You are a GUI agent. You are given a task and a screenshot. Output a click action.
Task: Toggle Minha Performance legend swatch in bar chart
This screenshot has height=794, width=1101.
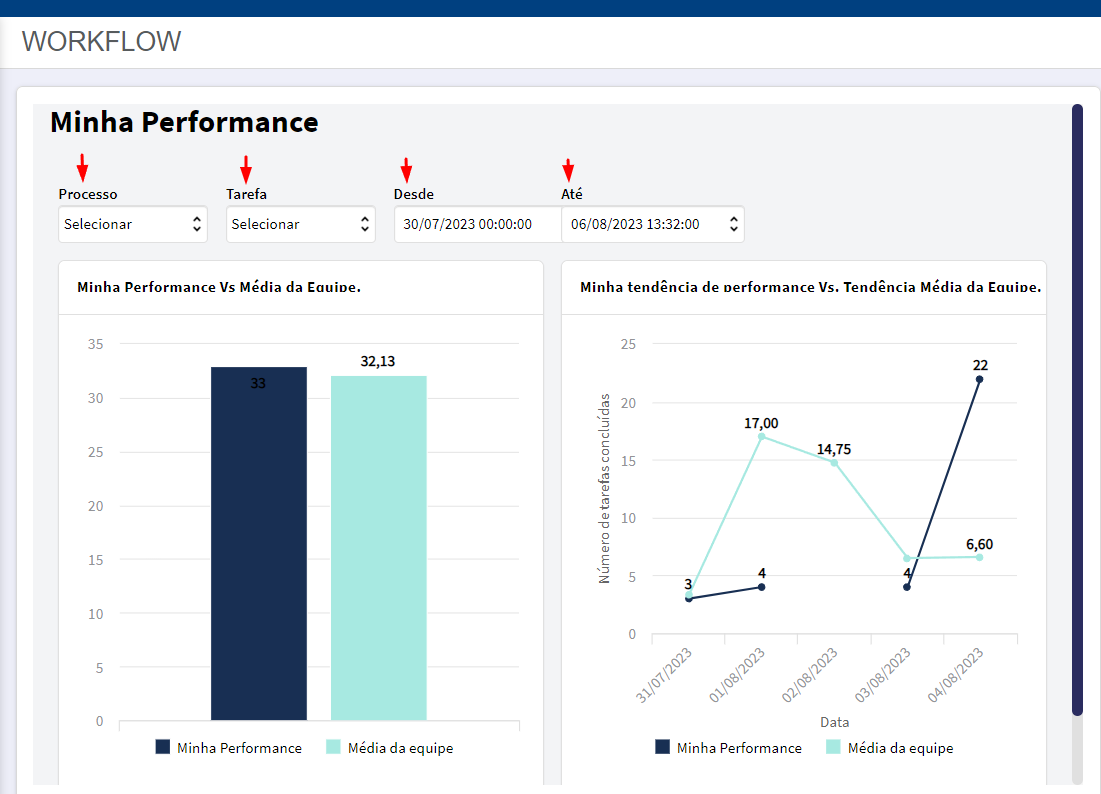pos(163,747)
